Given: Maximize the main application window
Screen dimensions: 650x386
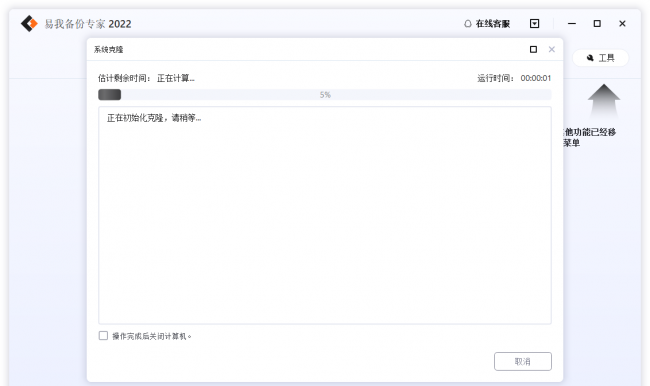Looking at the screenshot, I should (597, 24).
